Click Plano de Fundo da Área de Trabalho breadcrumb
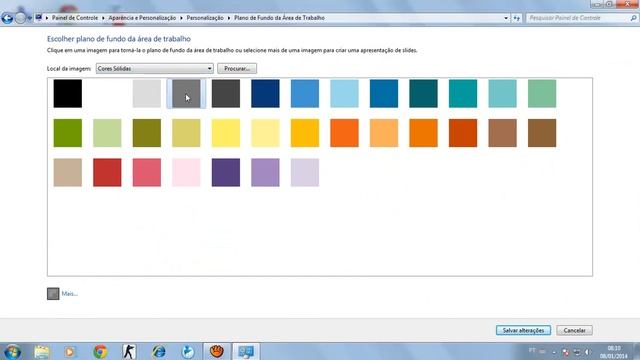This screenshot has height=360, width=640. click(x=279, y=18)
